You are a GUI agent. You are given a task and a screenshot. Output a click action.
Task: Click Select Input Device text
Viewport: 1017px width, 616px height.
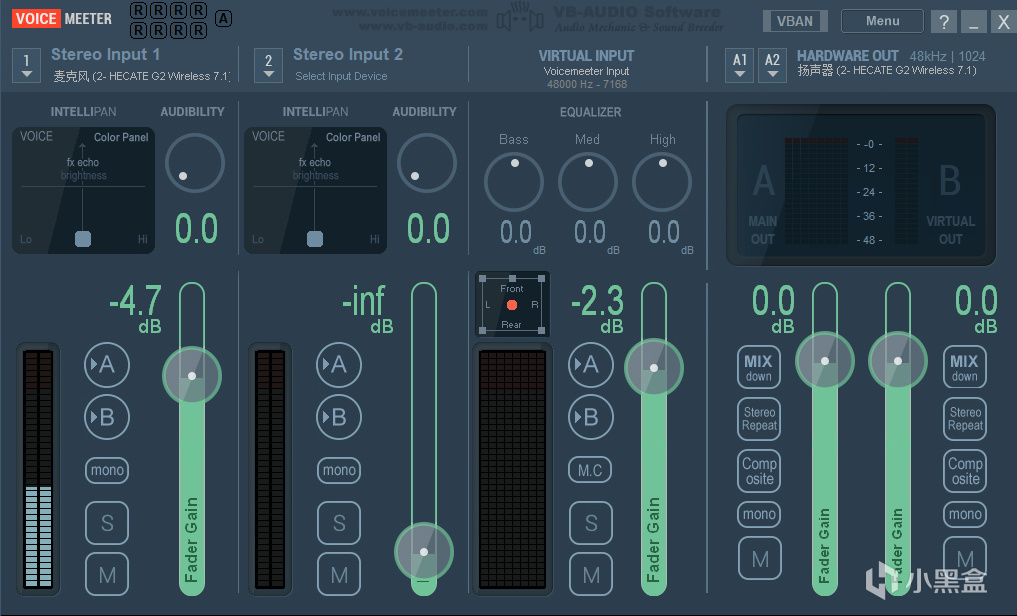pyautogui.click(x=341, y=76)
